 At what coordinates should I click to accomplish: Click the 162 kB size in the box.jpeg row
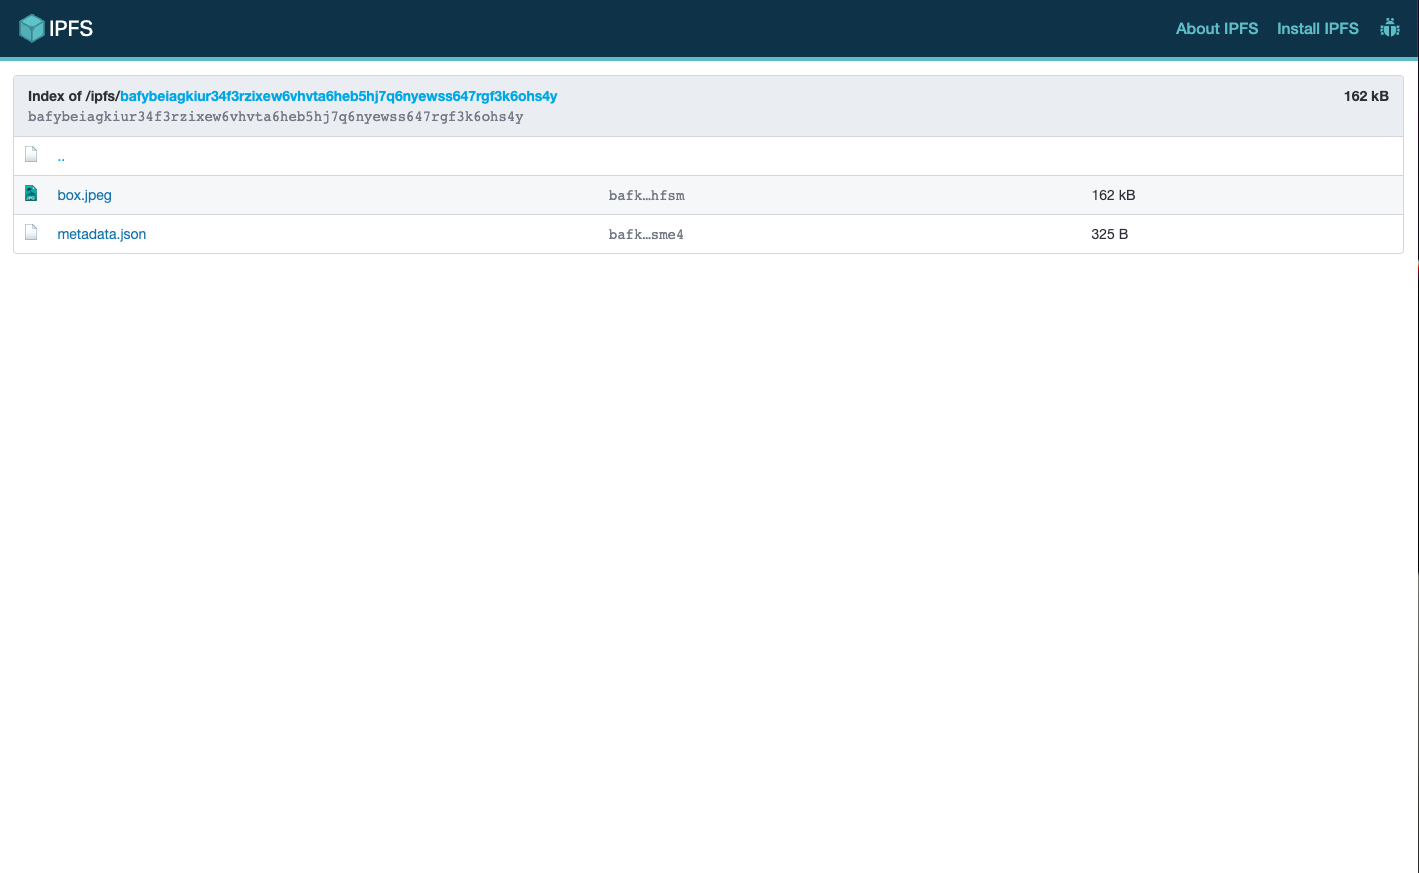pos(1113,195)
